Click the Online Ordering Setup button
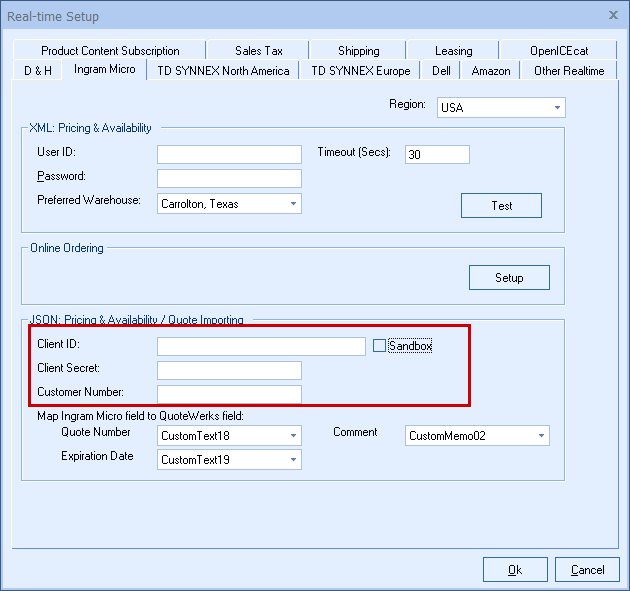The image size is (630, 591). (509, 277)
